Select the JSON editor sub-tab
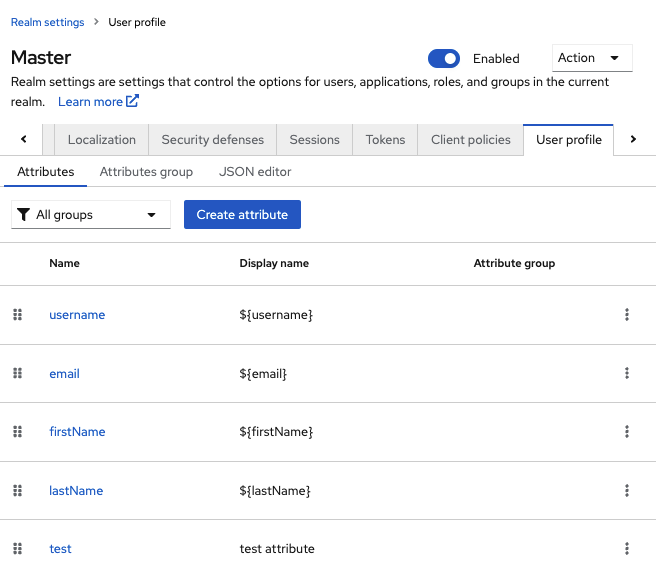 coord(255,172)
